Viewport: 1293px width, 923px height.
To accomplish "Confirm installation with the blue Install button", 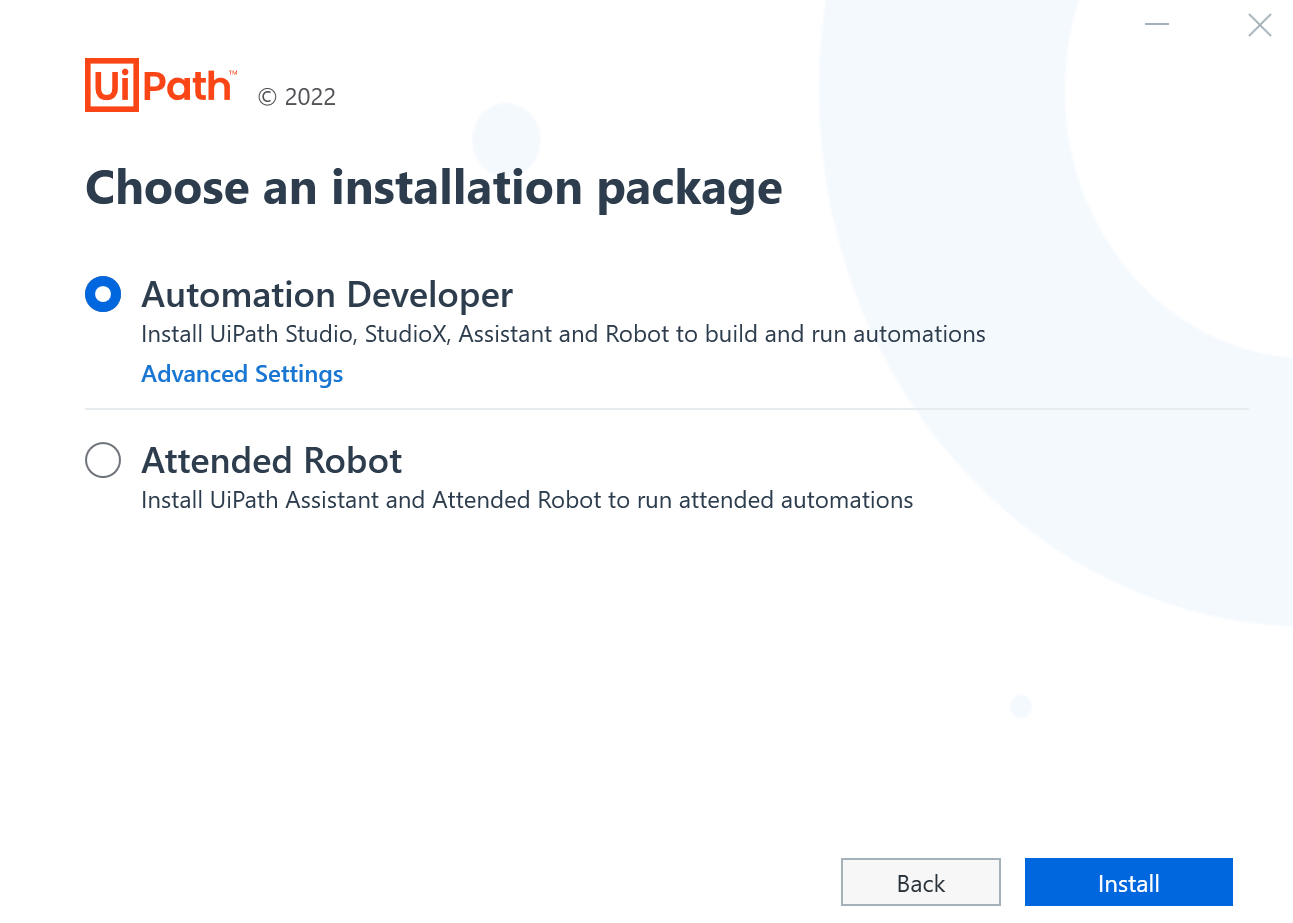I will coord(1128,883).
